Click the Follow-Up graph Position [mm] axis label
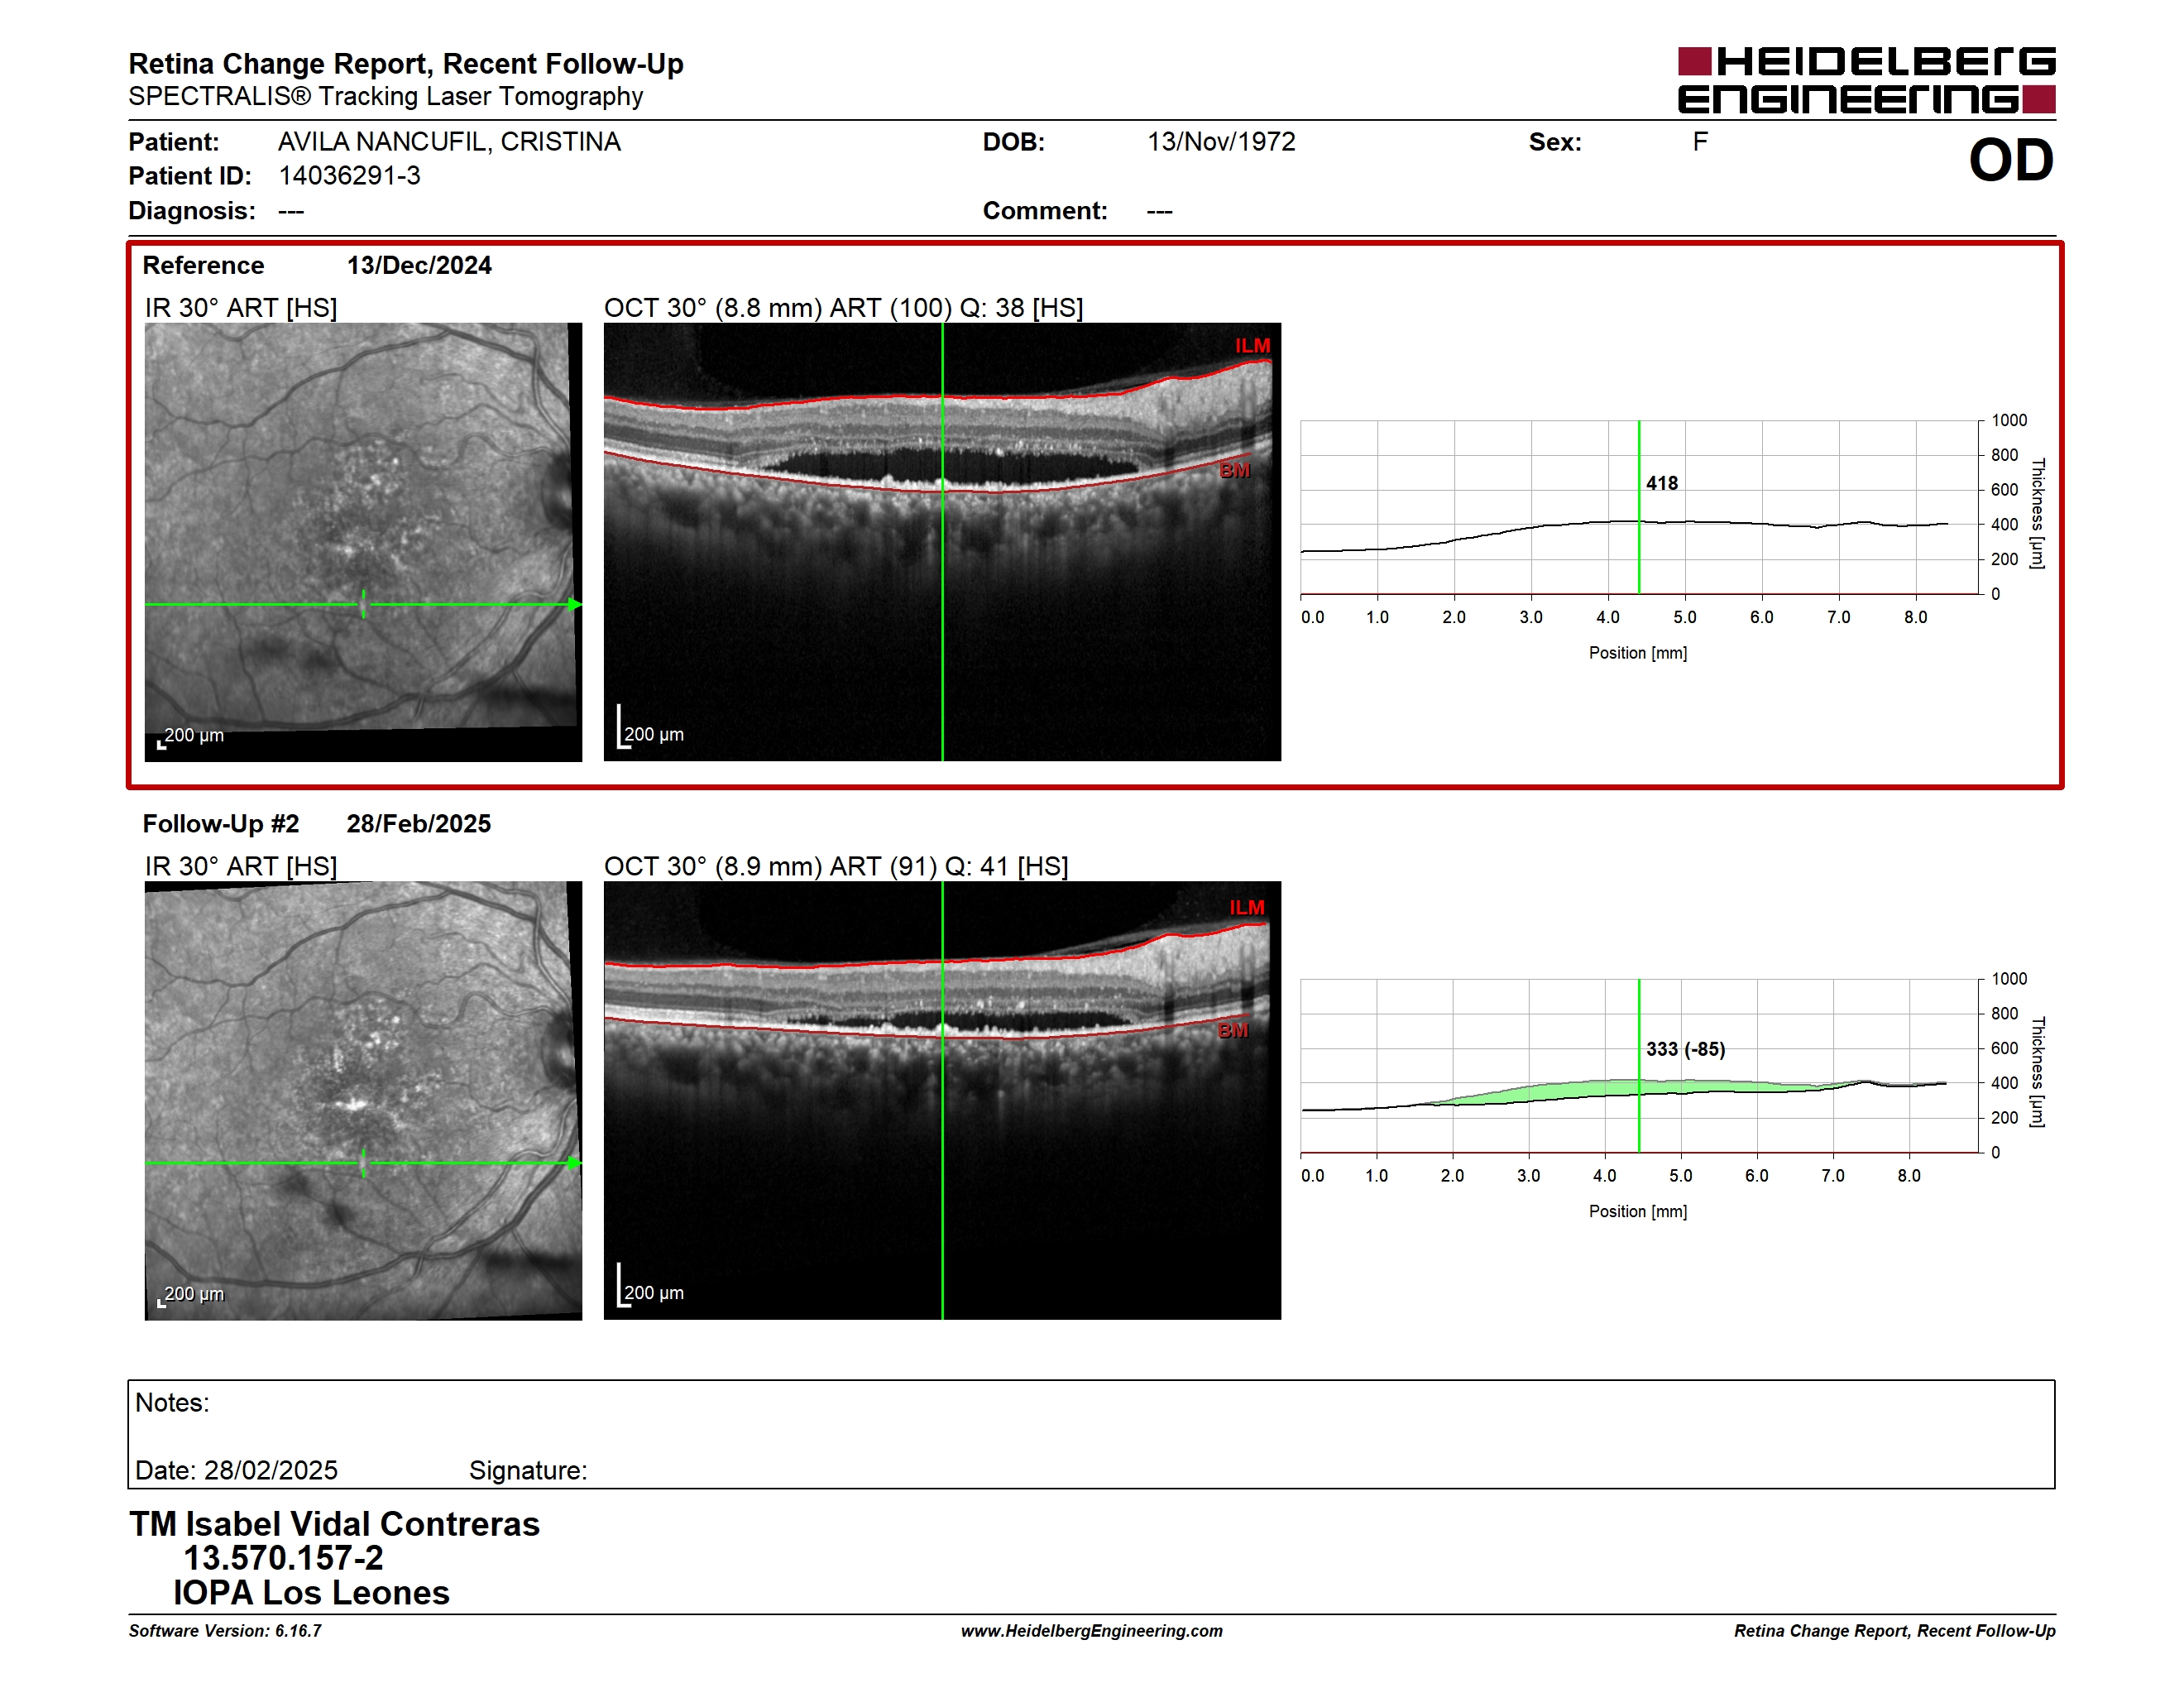 (1638, 1212)
